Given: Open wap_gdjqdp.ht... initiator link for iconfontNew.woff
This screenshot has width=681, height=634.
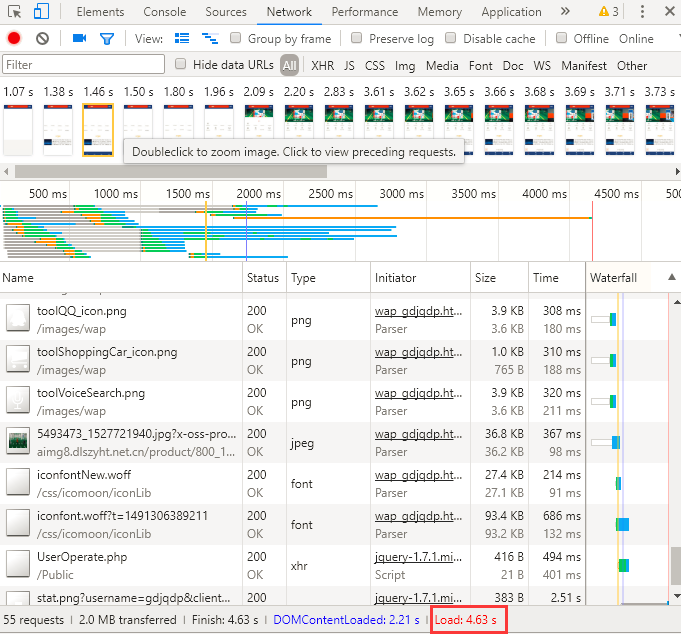Looking at the screenshot, I should click(x=418, y=475).
